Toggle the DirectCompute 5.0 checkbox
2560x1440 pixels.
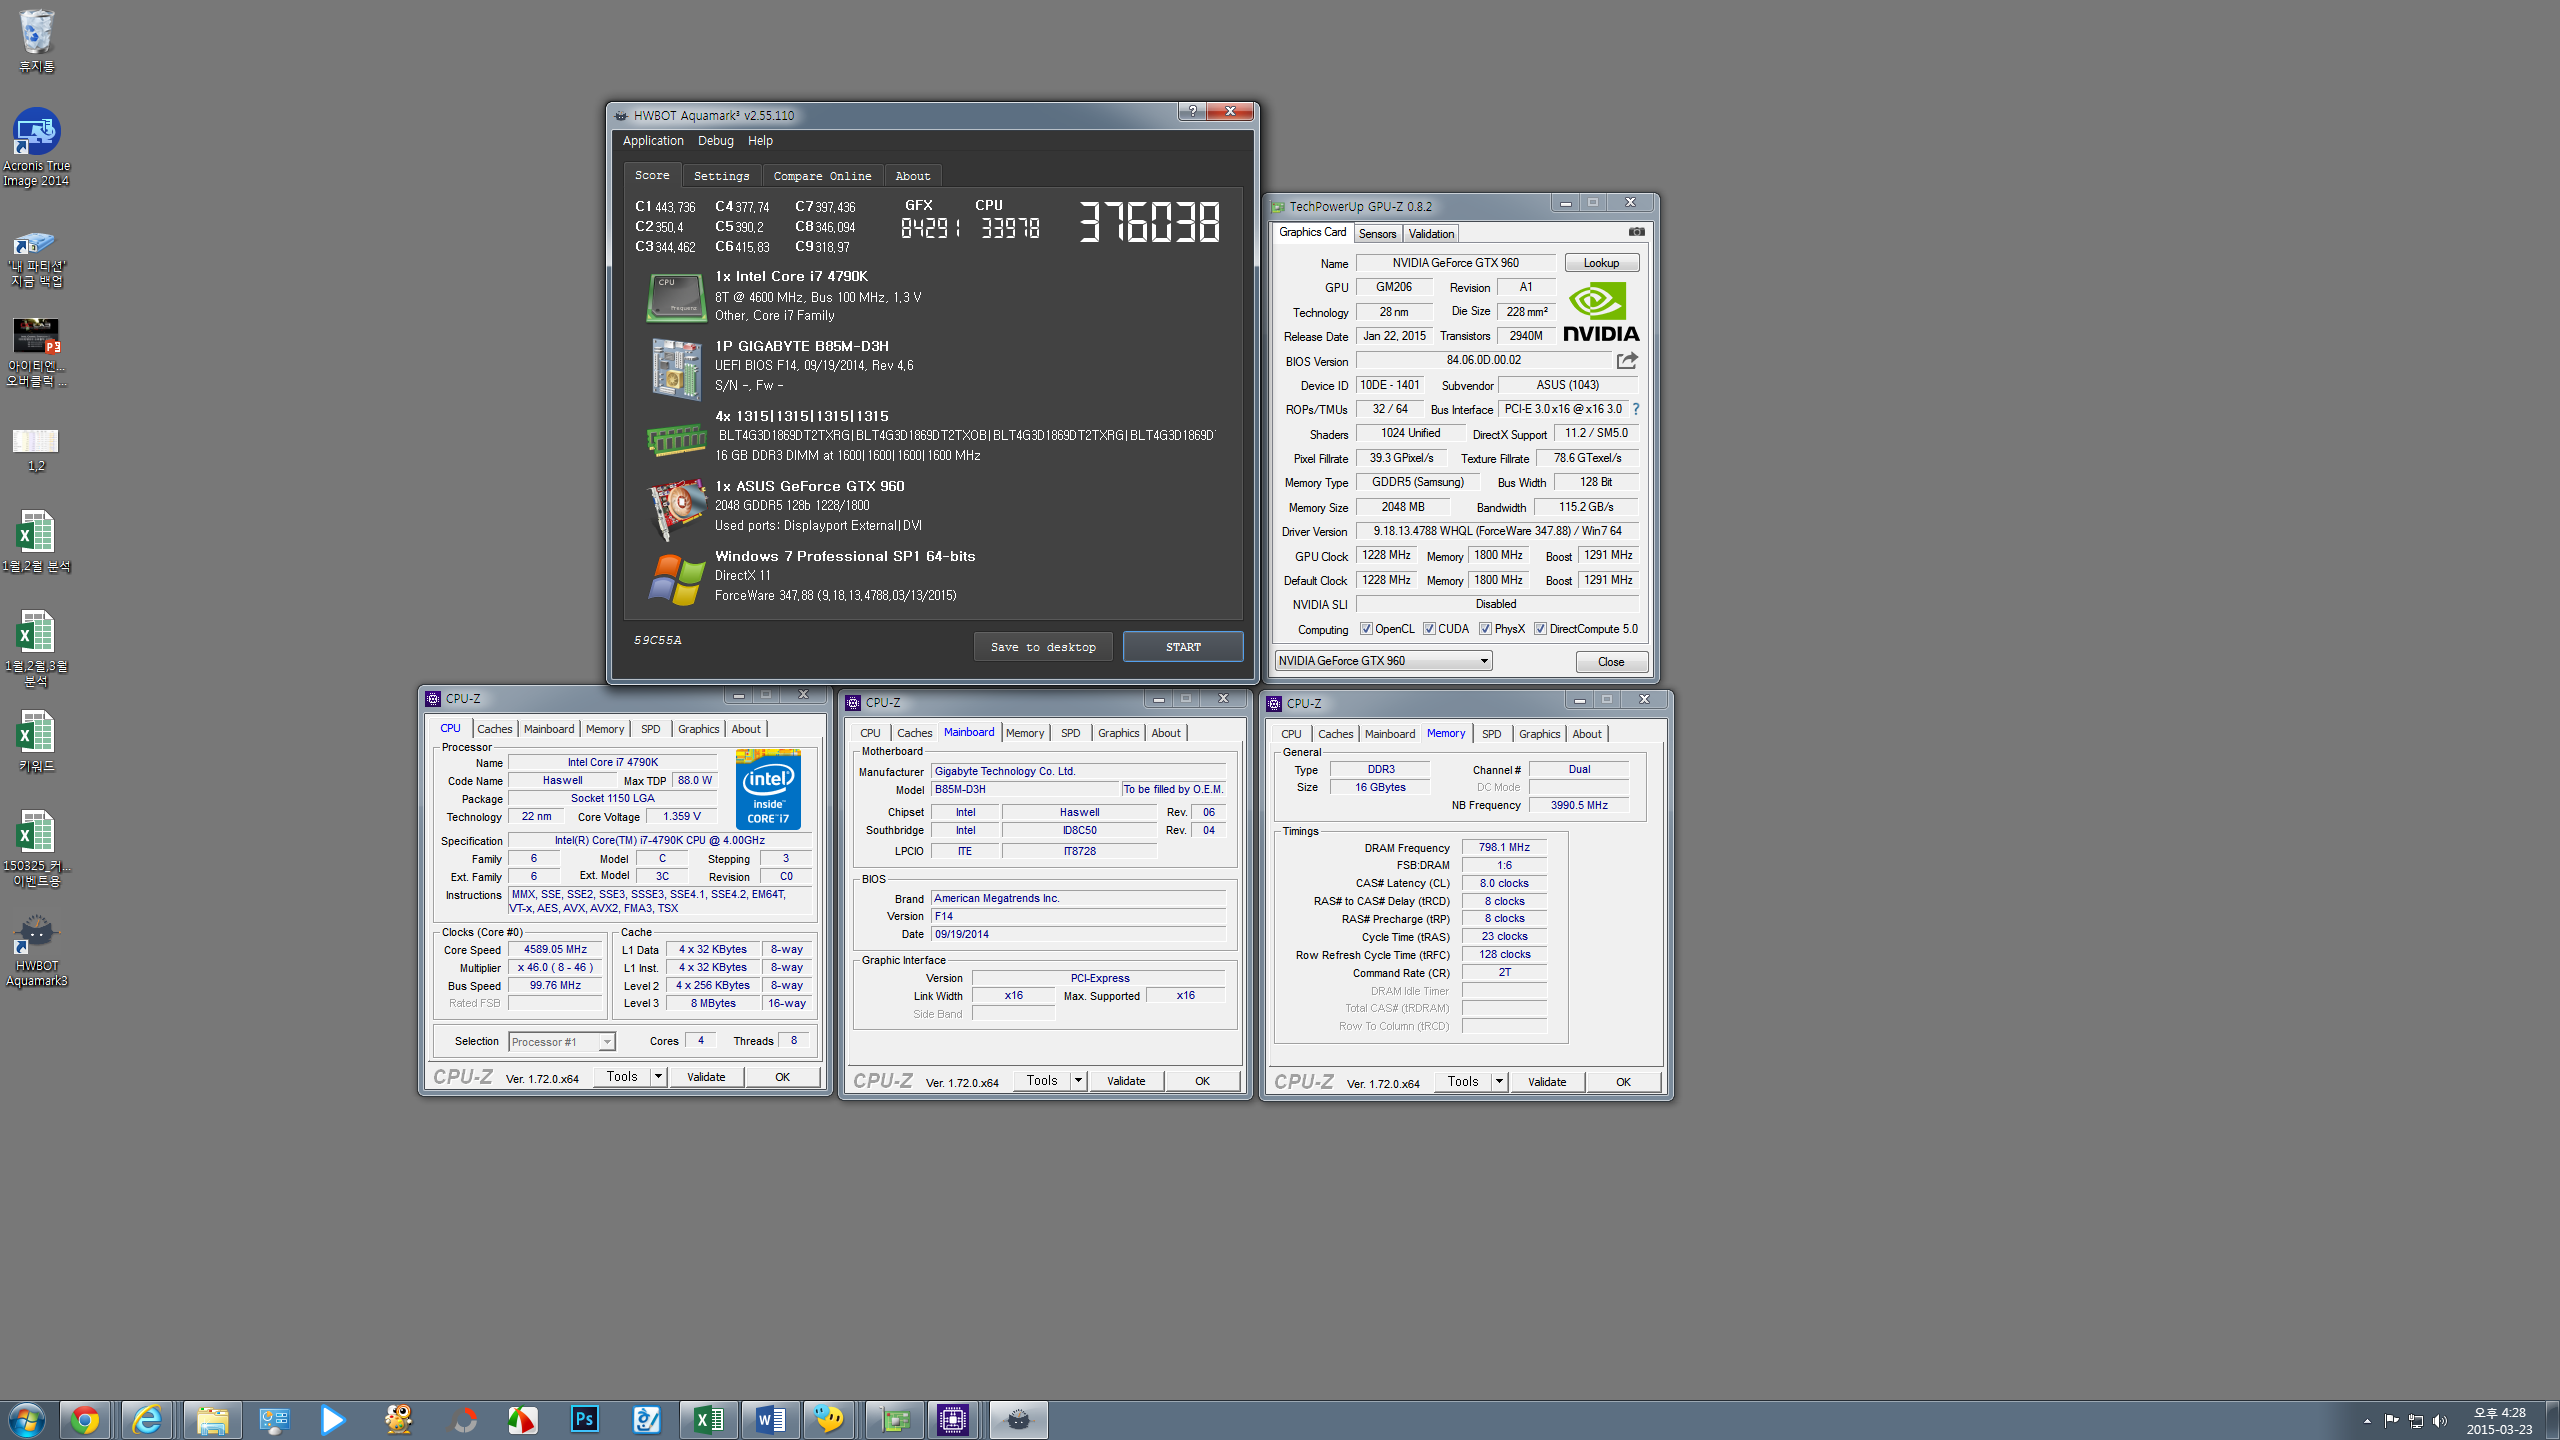coord(1540,629)
